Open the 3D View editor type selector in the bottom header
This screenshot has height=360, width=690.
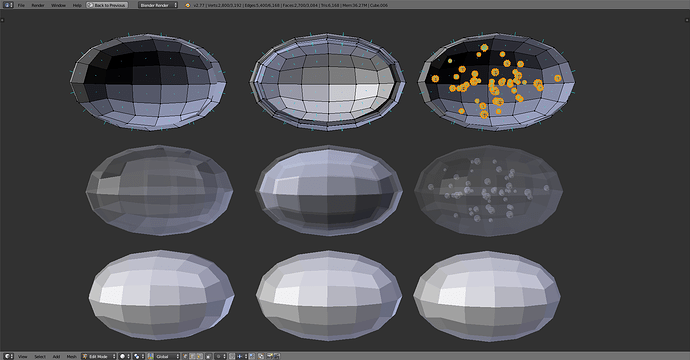(8, 356)
